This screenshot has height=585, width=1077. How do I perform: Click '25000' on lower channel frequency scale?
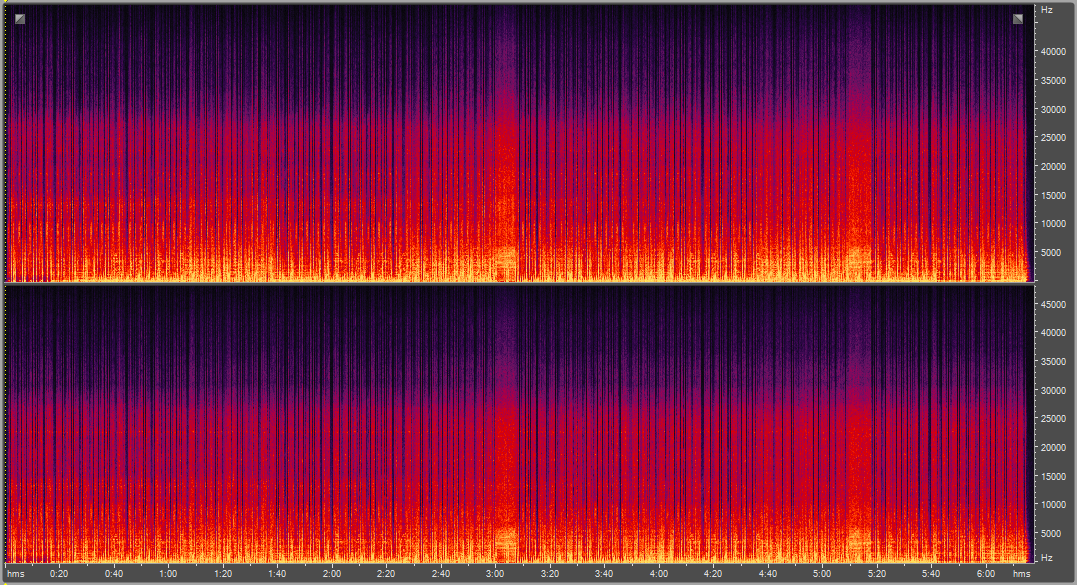(x=1053, y=418)
